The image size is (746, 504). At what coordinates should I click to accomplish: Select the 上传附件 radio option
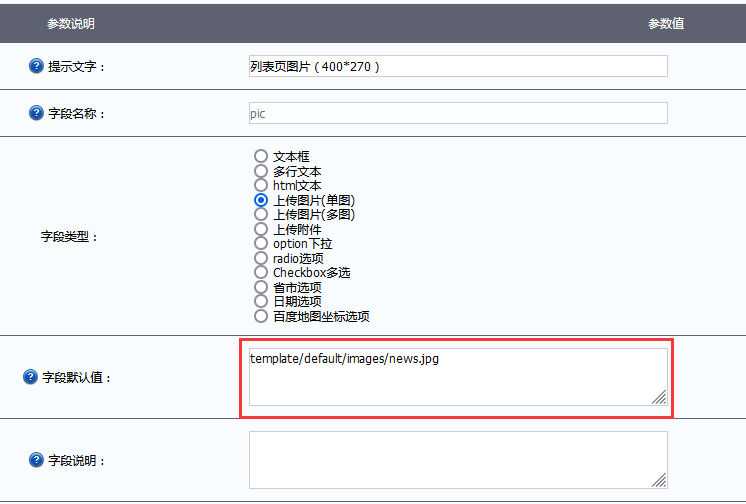click(261, 229)
